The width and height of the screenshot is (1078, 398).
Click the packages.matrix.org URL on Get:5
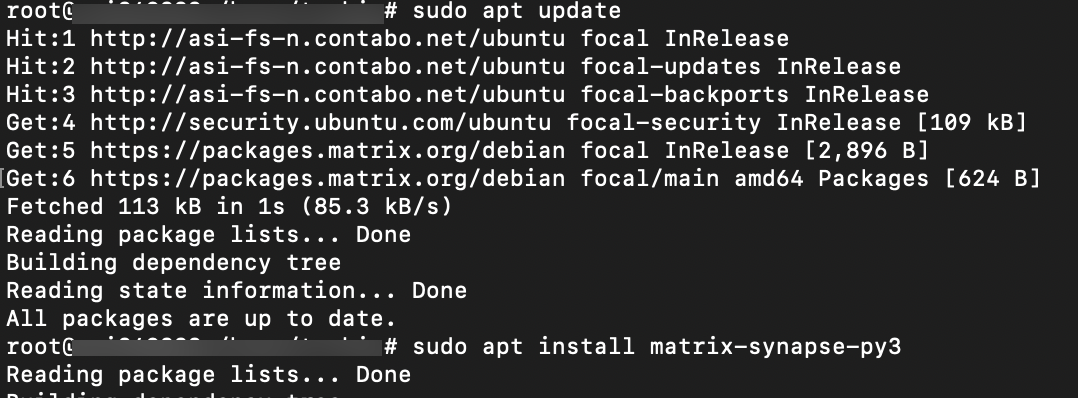point(327,151)
